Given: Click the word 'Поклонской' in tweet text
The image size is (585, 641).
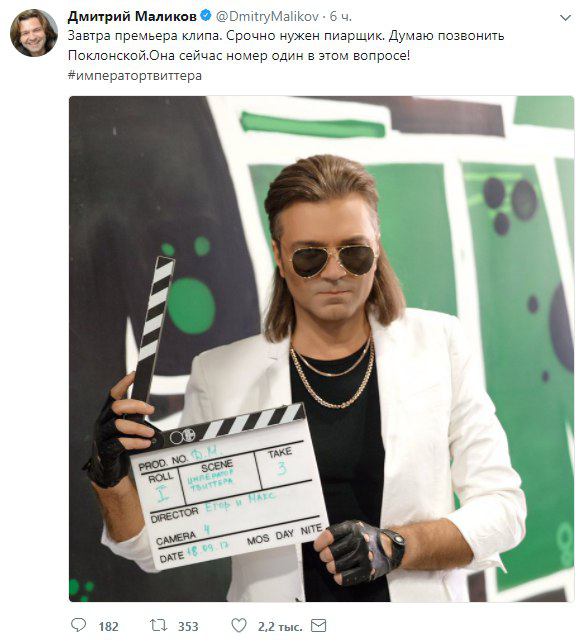Looking at the screenshot, I should point(107,56).
